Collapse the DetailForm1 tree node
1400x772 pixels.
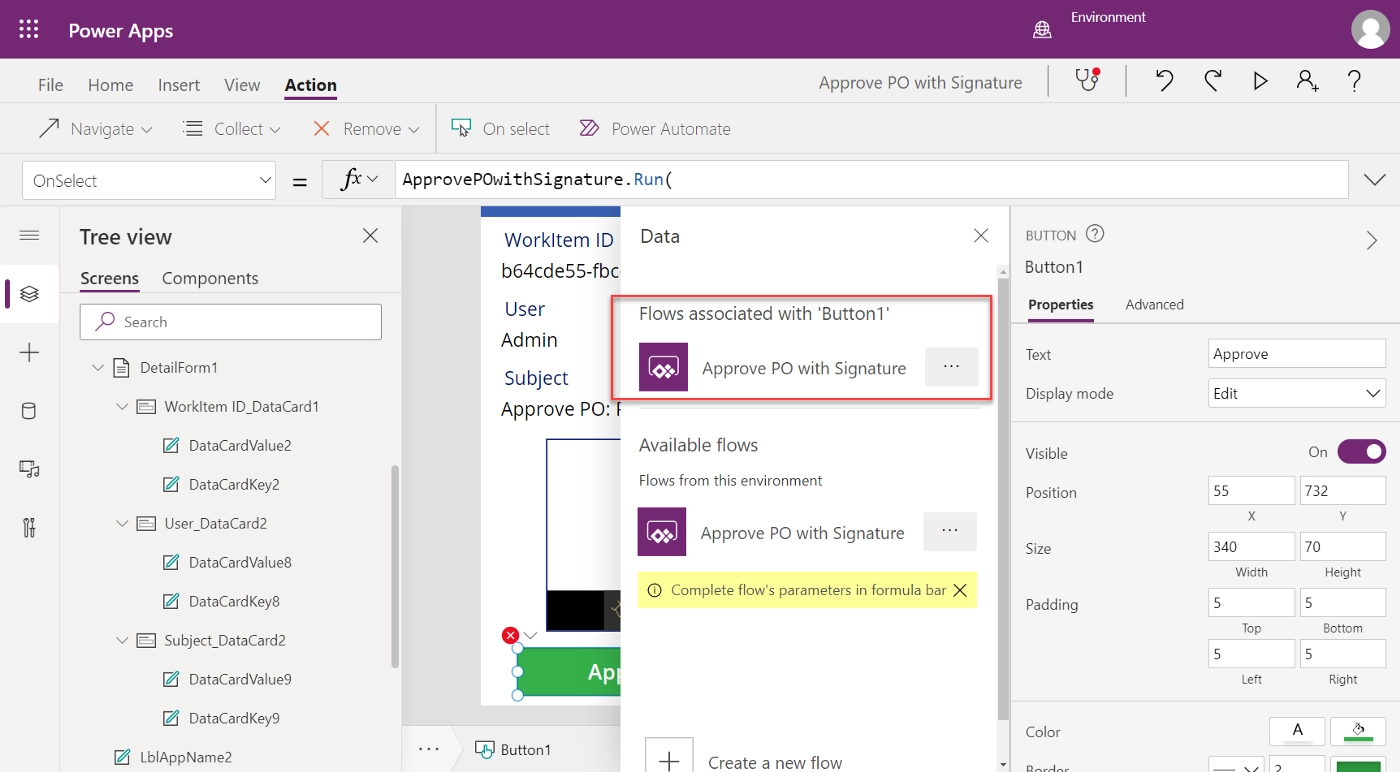[x=98, y=367]
